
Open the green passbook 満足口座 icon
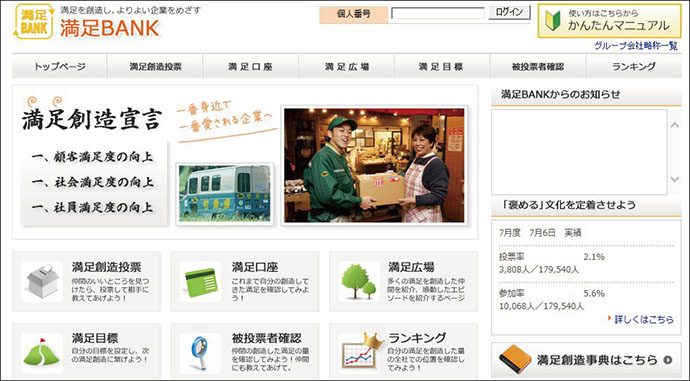(x=200, y=282)
